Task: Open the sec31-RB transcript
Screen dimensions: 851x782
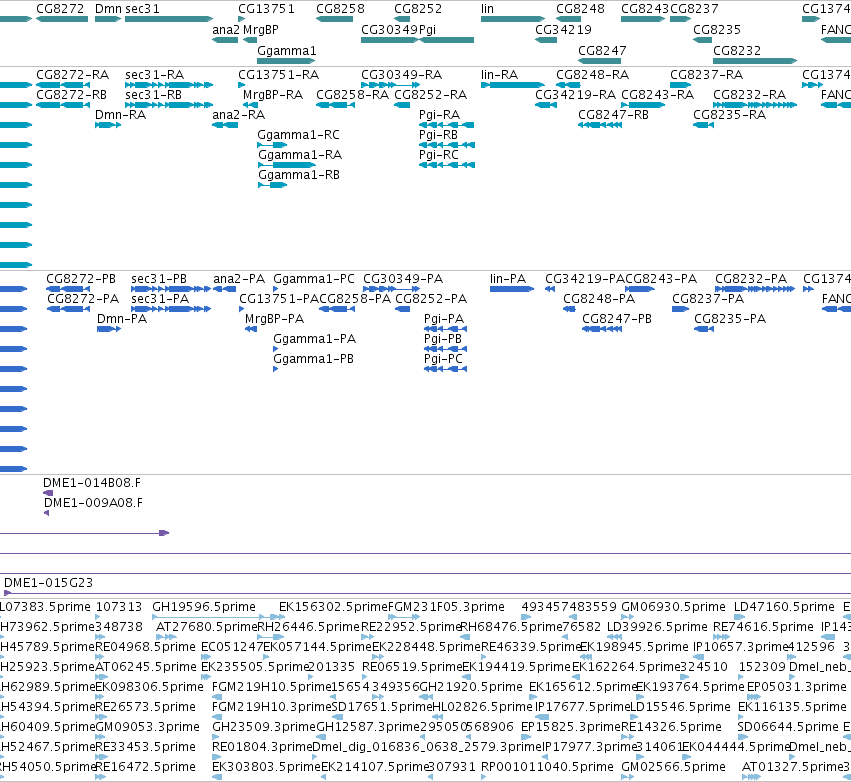Action: pos(169,105)
